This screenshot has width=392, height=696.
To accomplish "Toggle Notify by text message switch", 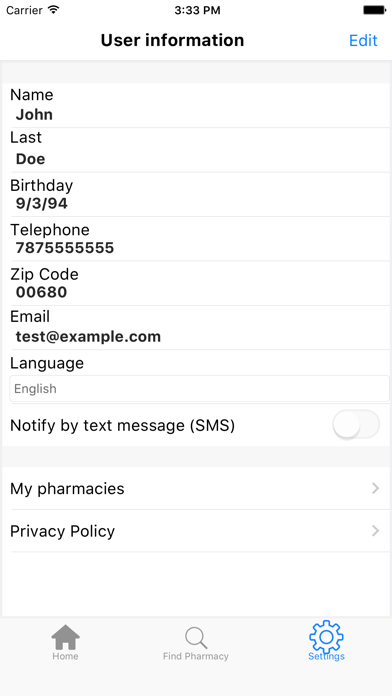I will [x=356, y=425].
